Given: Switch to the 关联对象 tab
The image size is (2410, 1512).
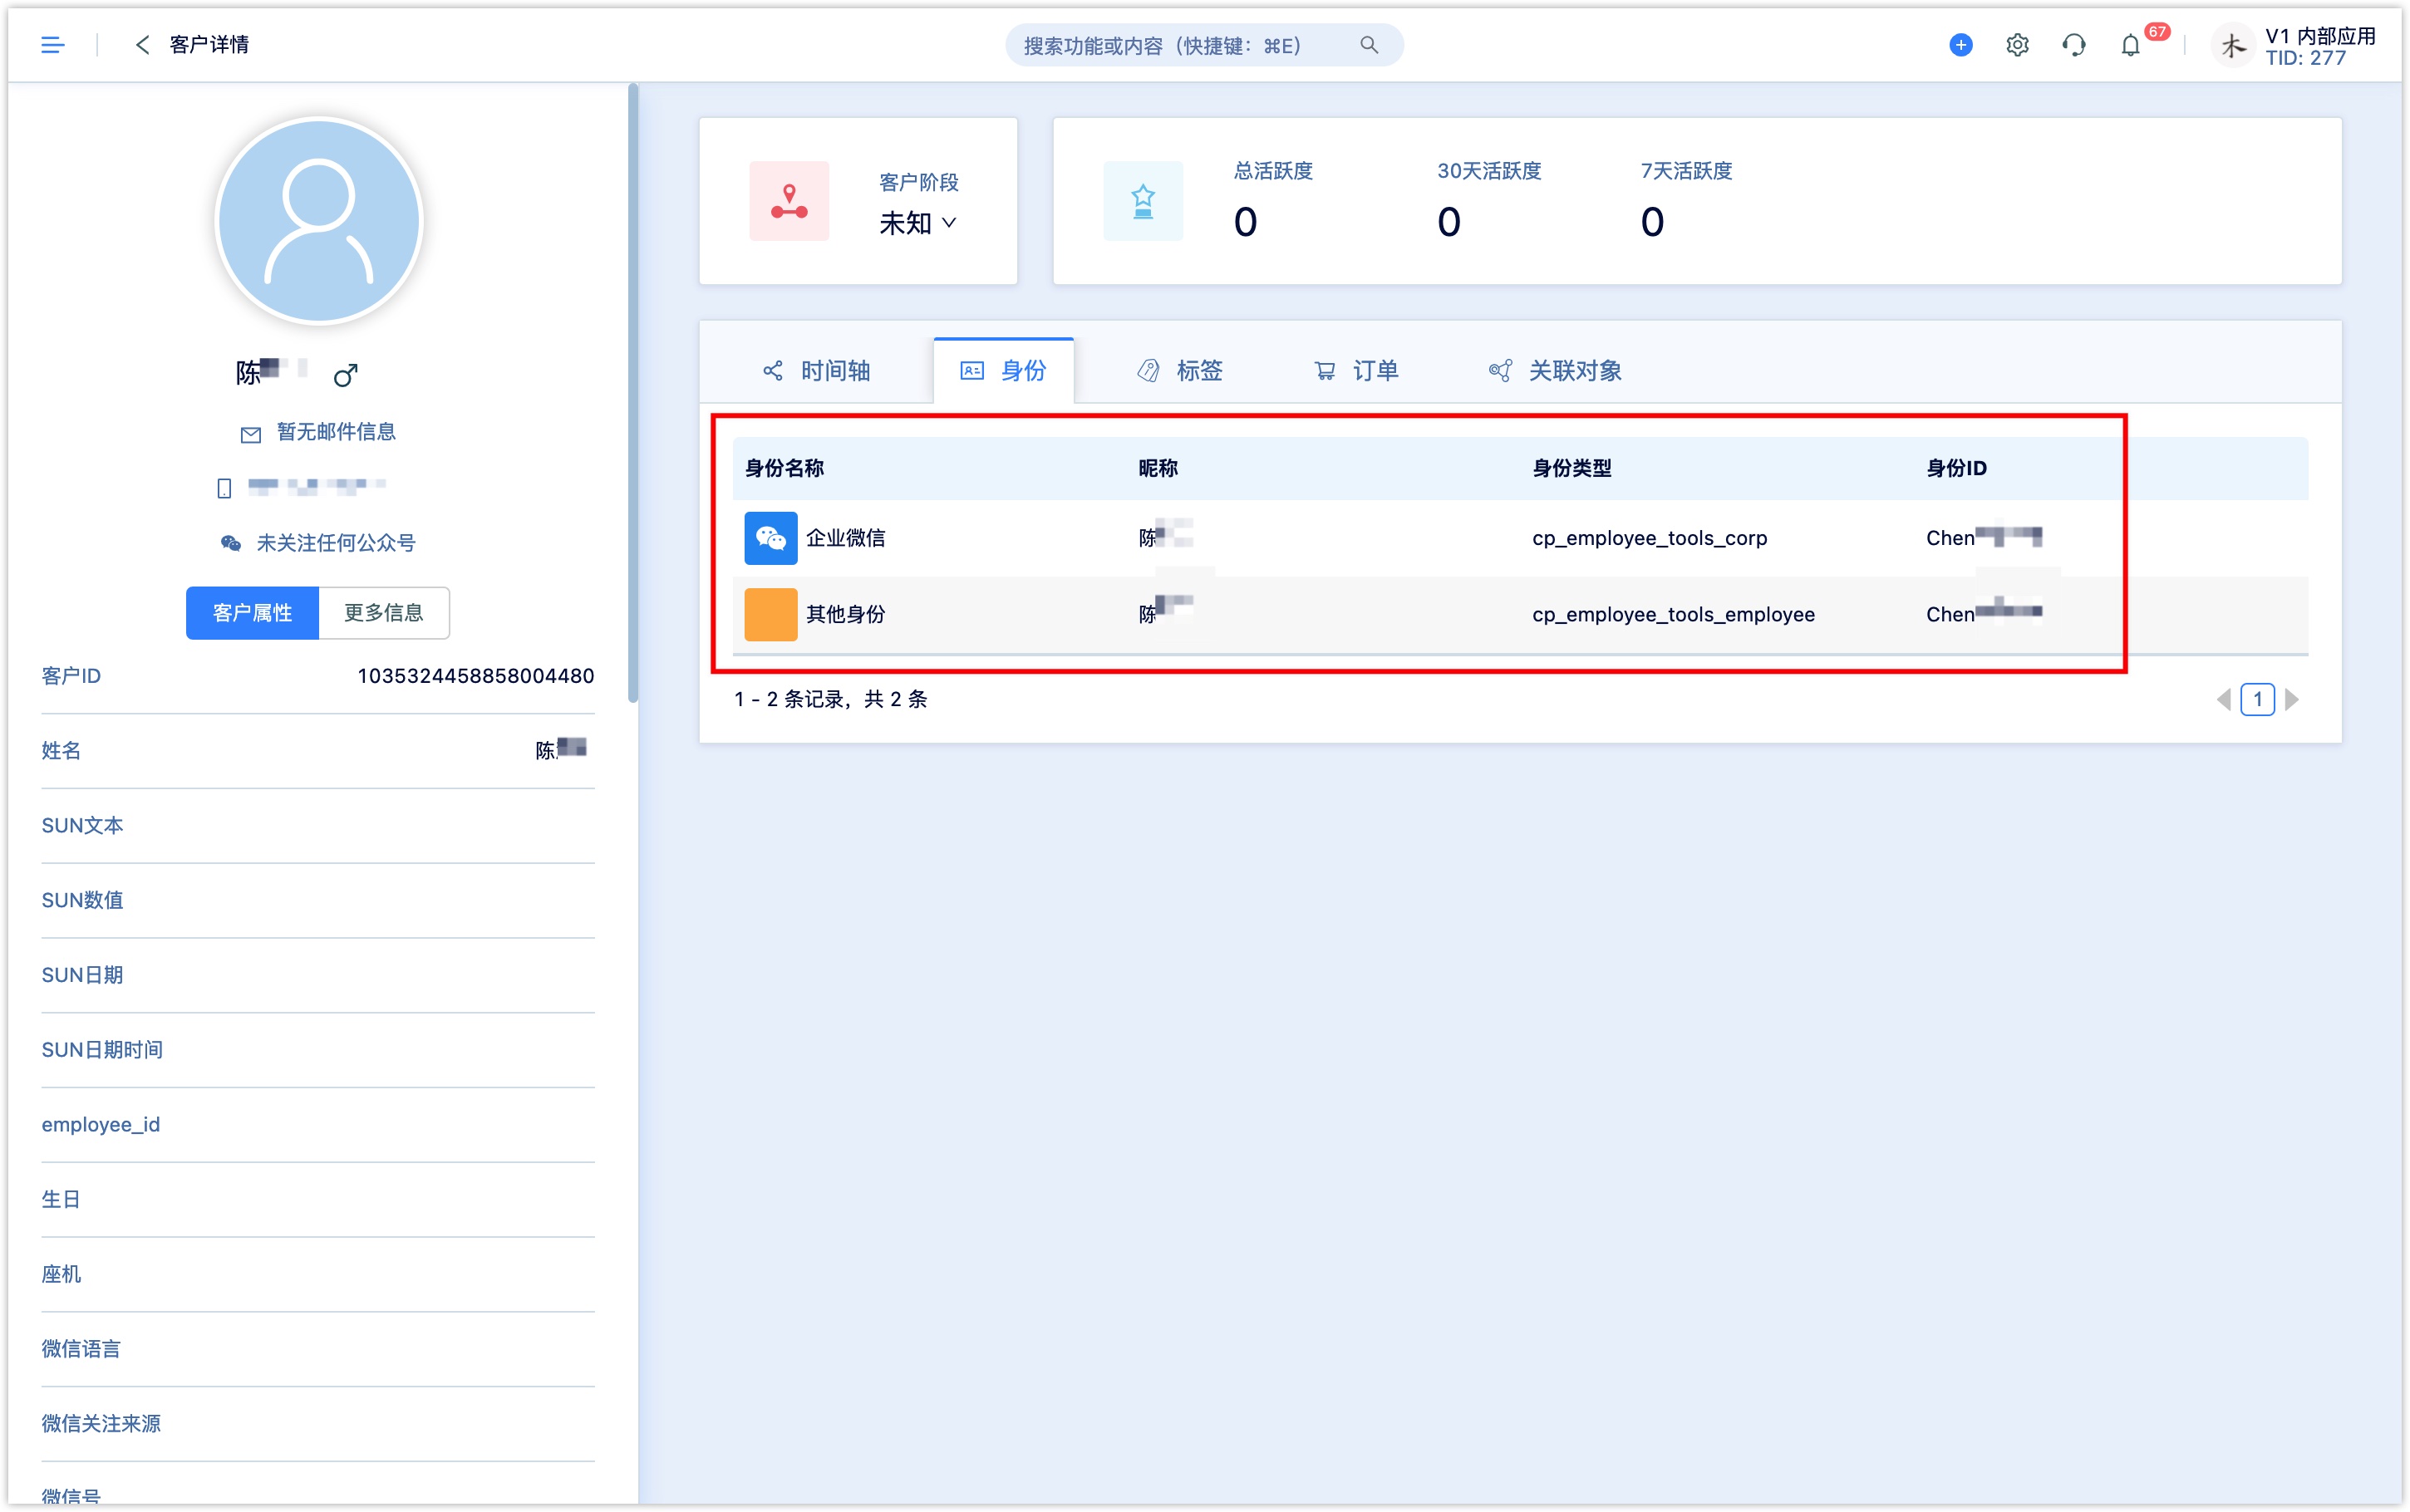Looking at the screenshot, I should [1555, 371].
